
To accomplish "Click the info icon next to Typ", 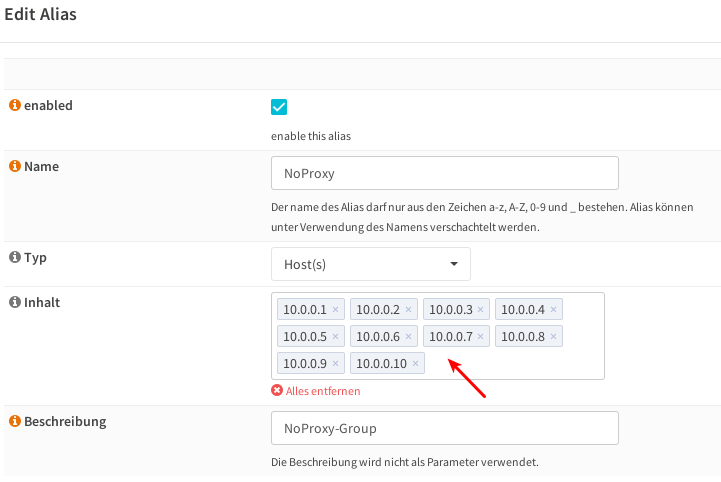I will (x=15, y=257).
